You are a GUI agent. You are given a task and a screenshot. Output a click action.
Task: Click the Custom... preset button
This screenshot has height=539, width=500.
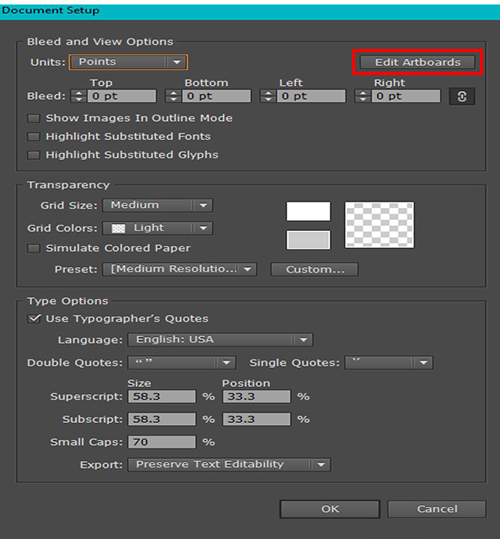tap(314, 269)
